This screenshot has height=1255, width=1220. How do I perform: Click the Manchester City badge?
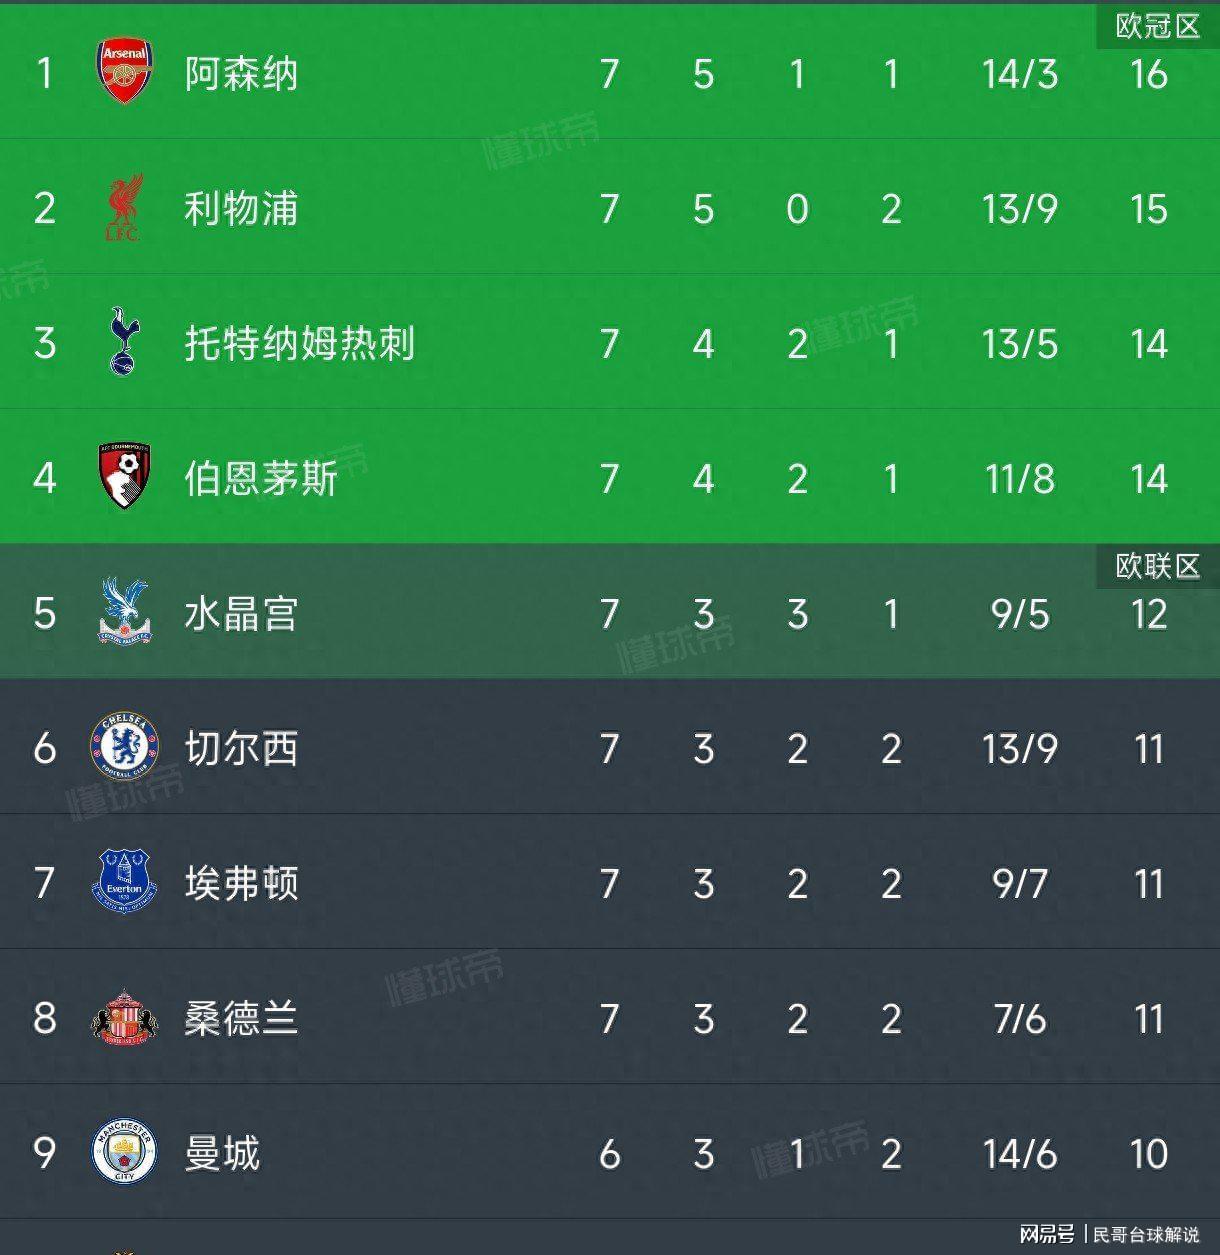(x=124, y=1152)
